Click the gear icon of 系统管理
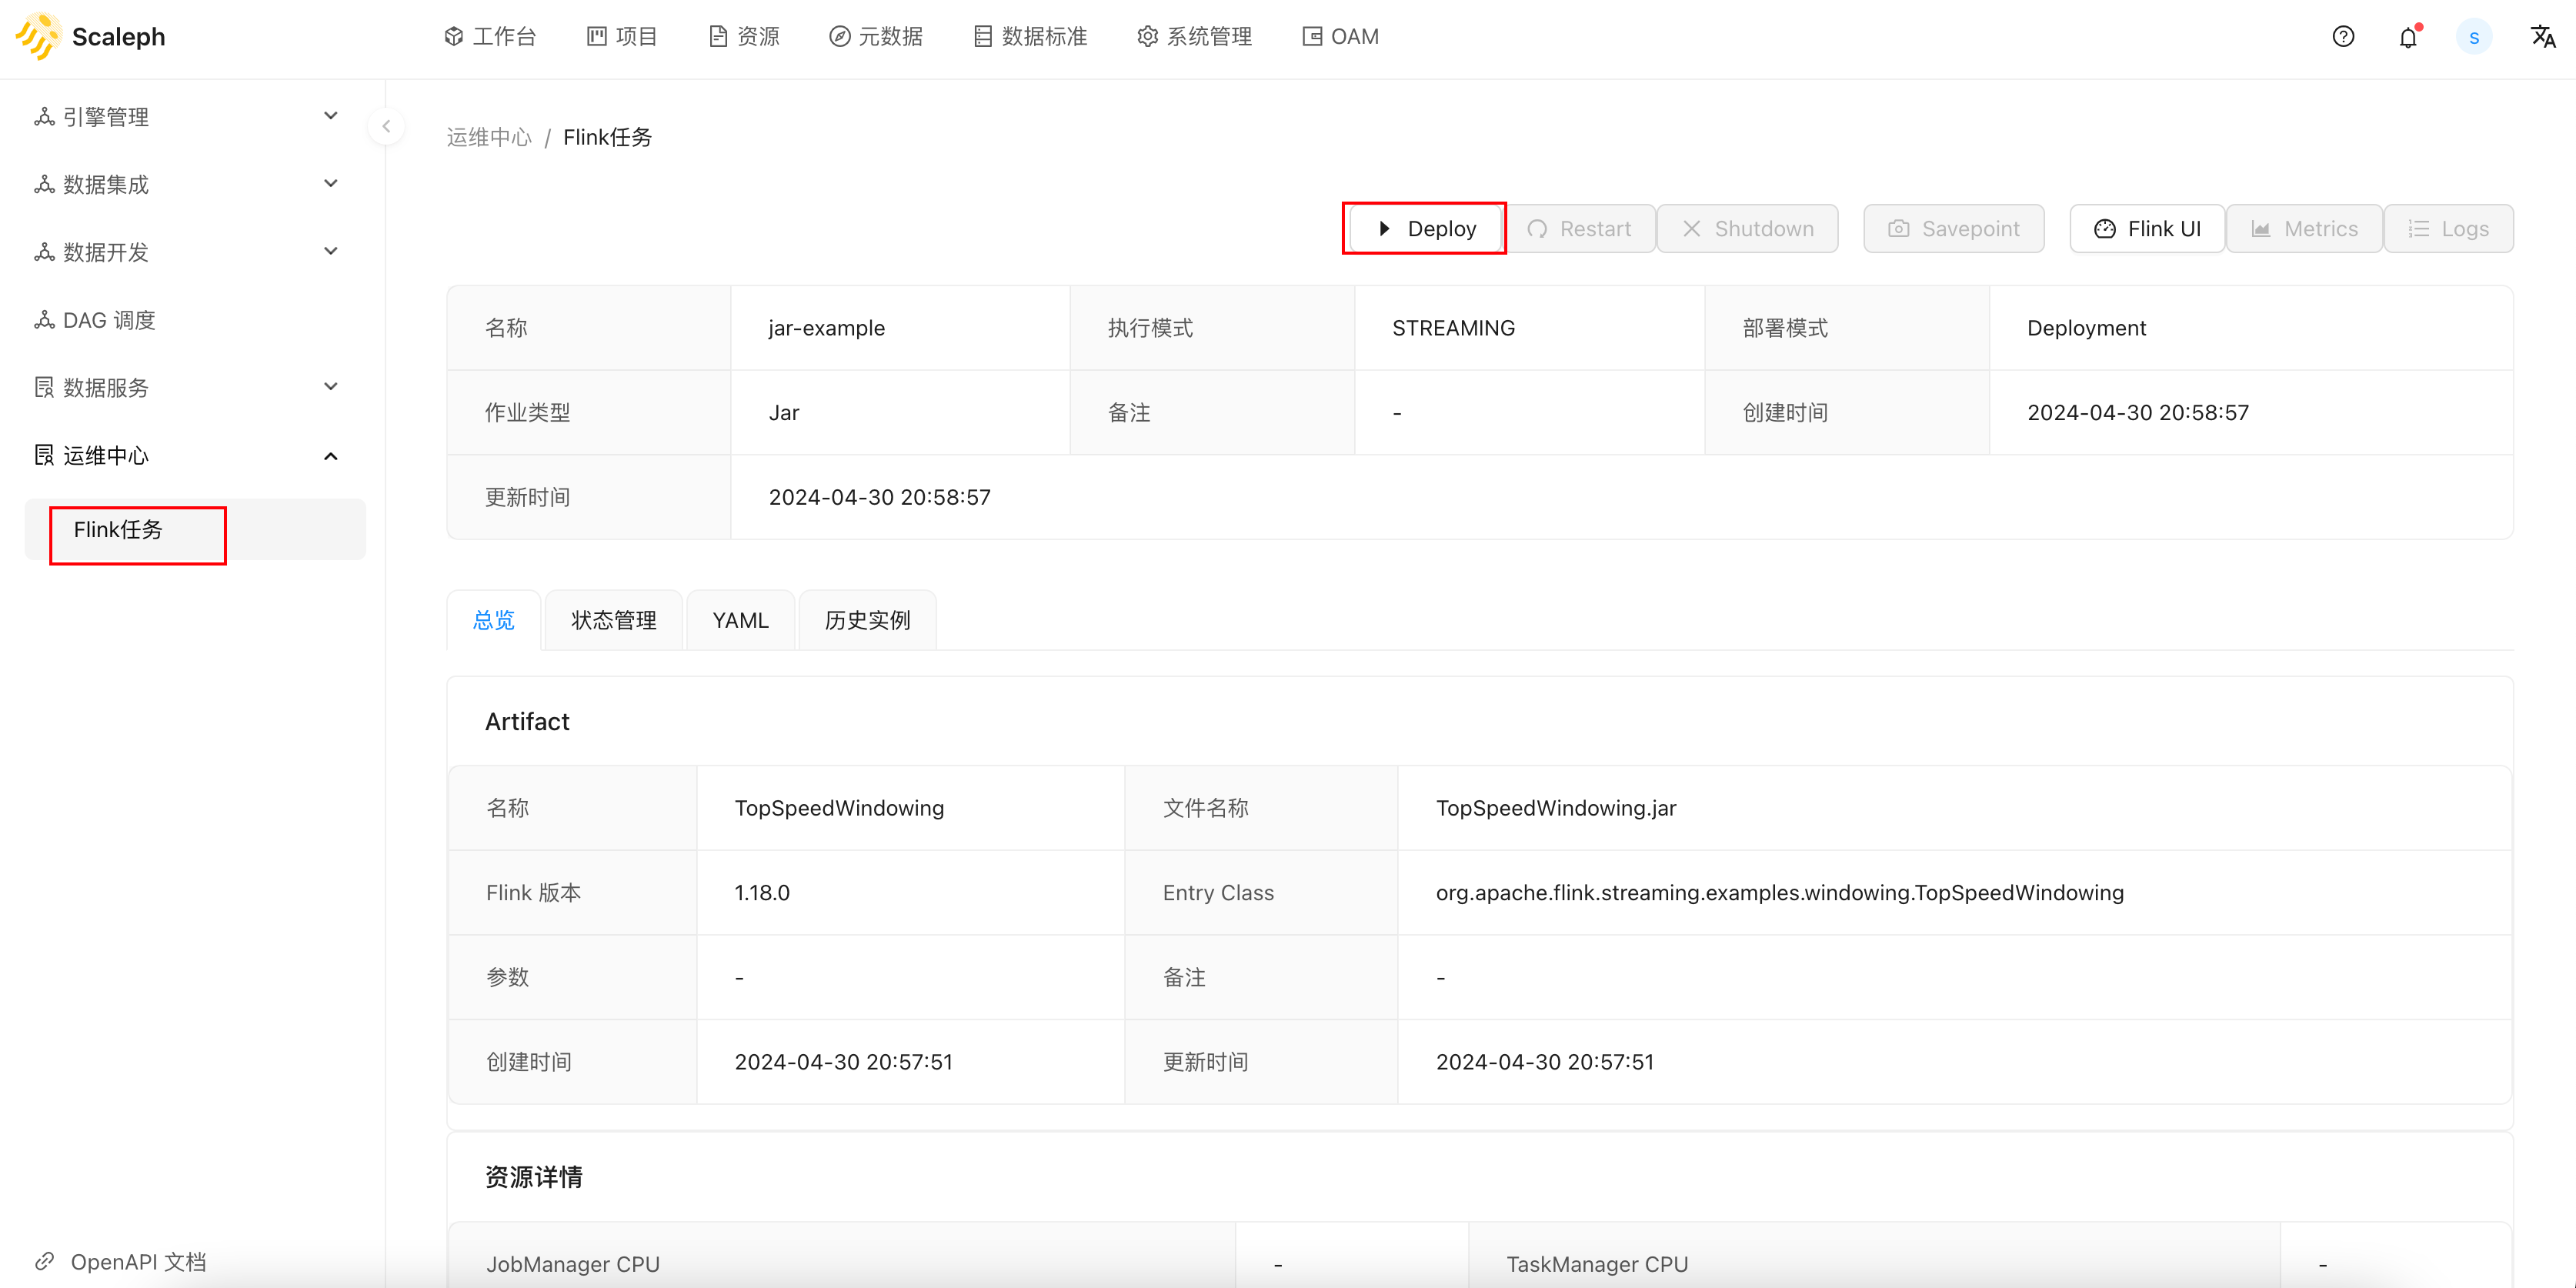This screenshot has height=1288, width=2576. click(1147, 37)
